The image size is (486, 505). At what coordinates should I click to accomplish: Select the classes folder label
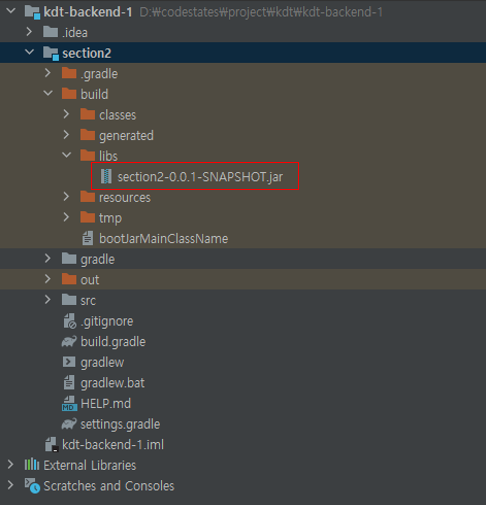click(x=118, y=115)
